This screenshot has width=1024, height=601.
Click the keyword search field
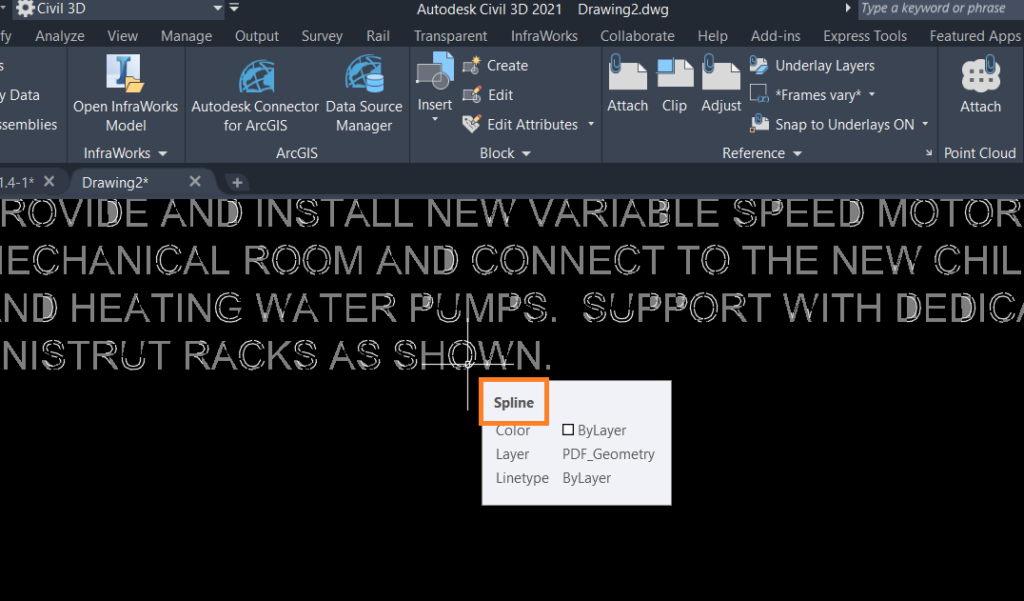[940, 8]
